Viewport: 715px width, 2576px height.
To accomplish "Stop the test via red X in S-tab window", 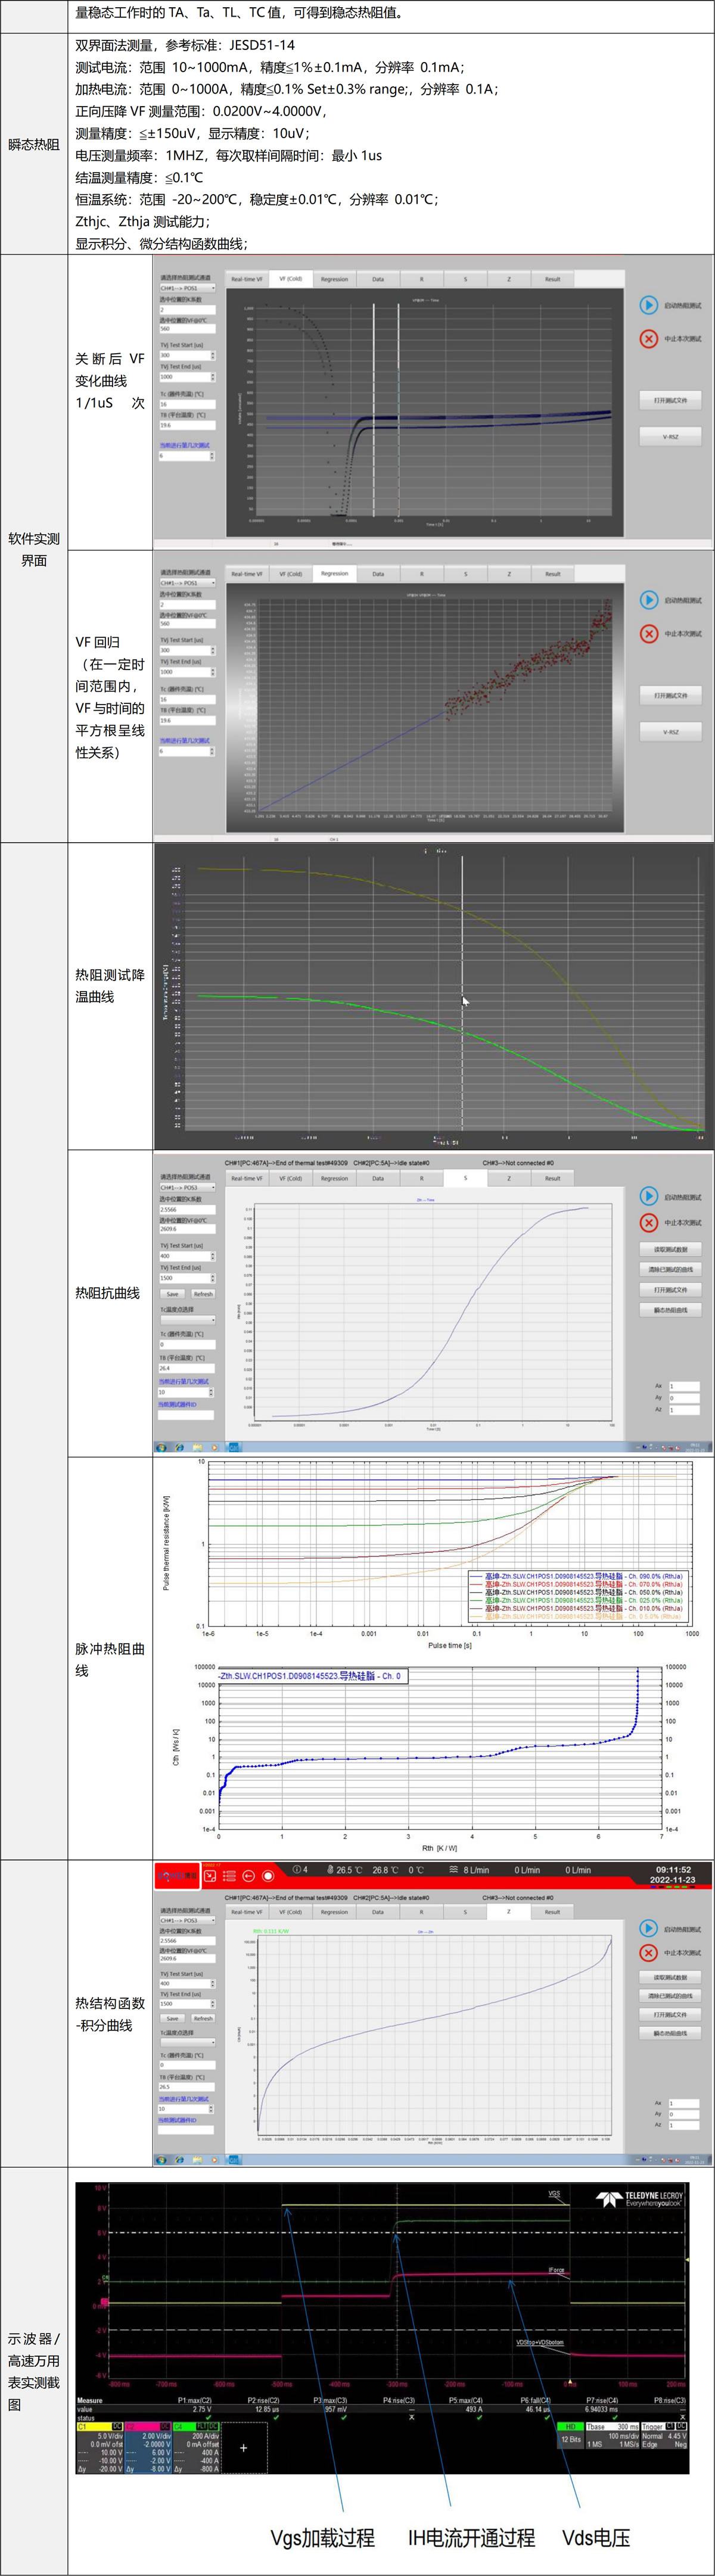I will 649,1222.
